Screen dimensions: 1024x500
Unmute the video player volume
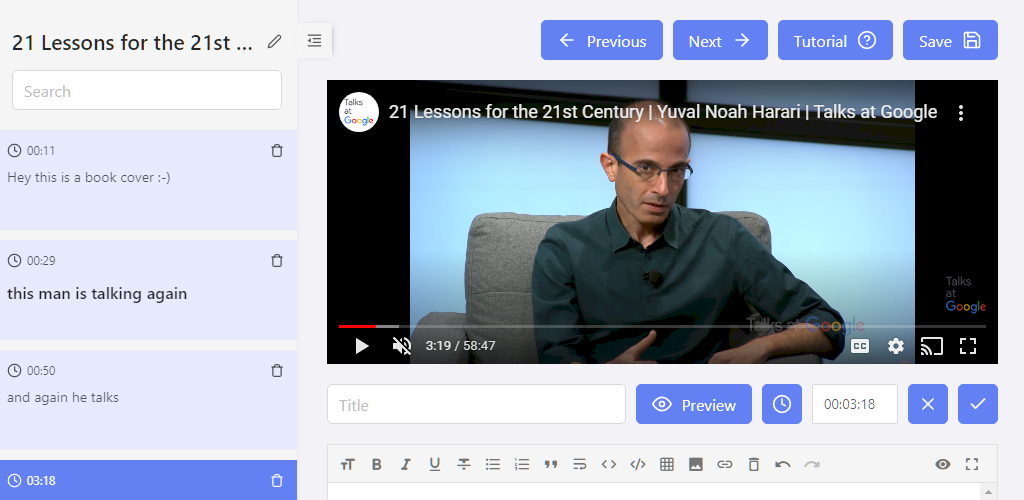(402, 346)
